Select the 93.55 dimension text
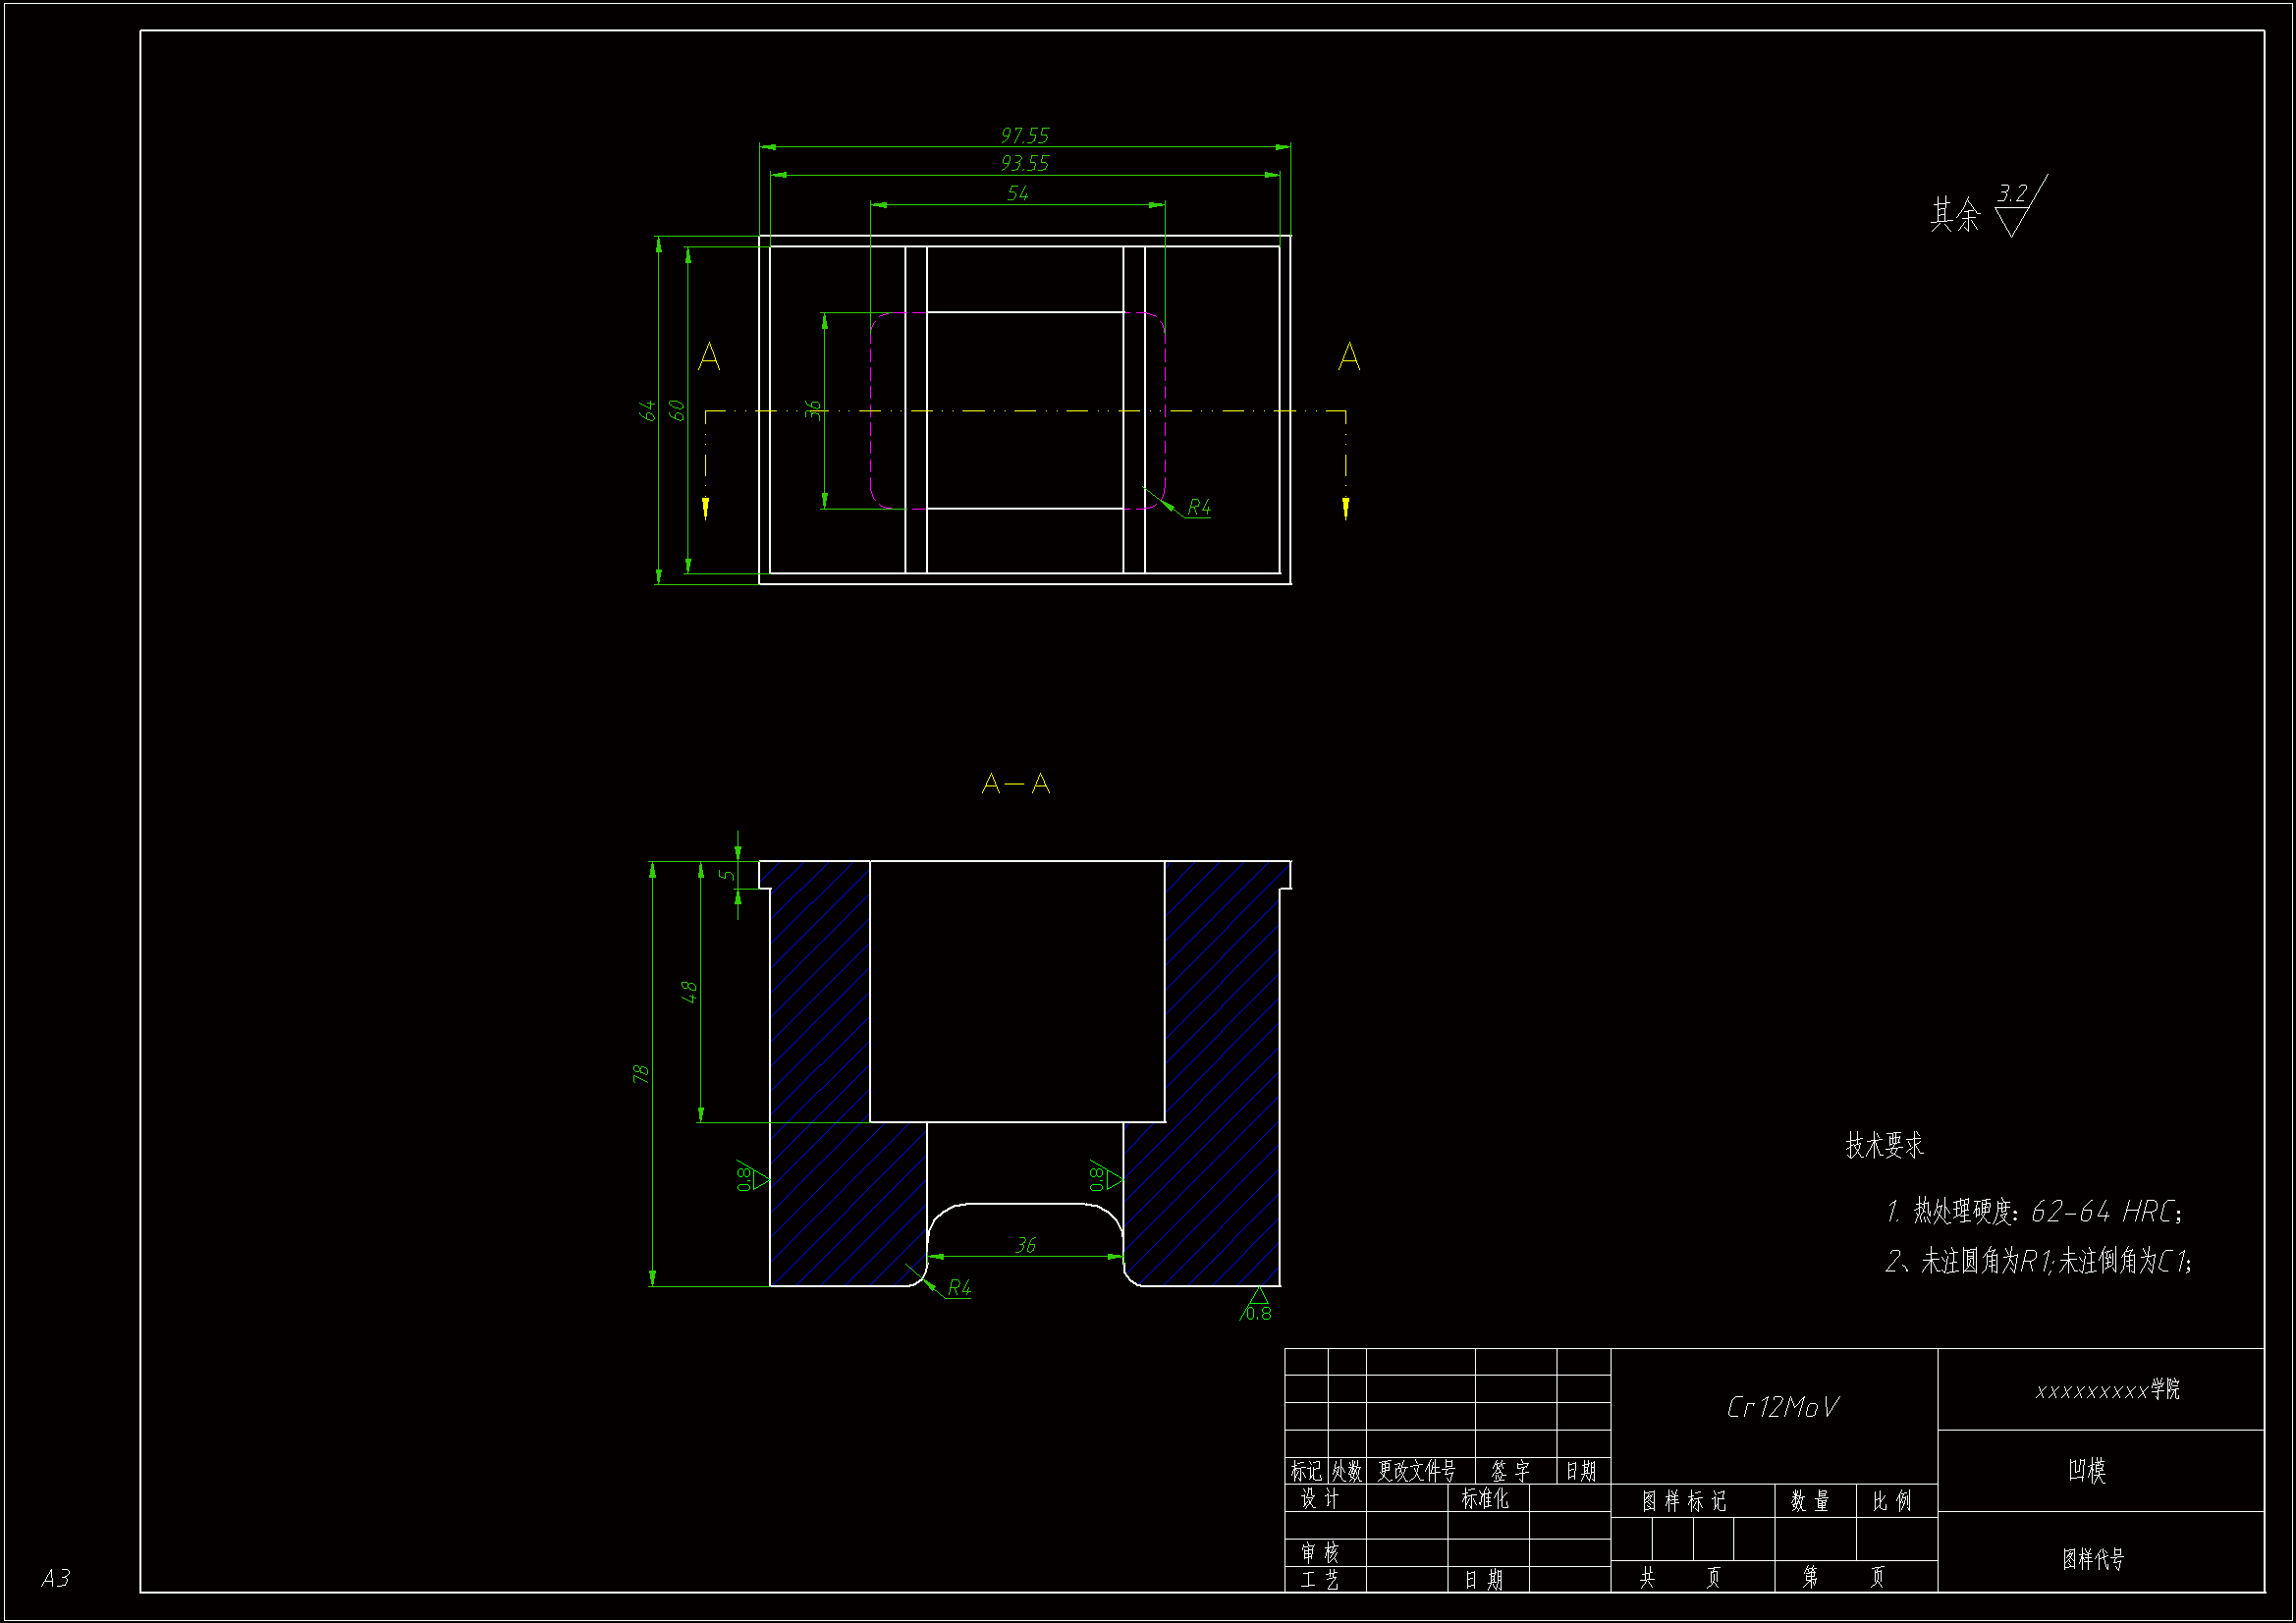The width and height of the screenshot is (2296, 1623). pyautogui.click(x=1024, y=163)
